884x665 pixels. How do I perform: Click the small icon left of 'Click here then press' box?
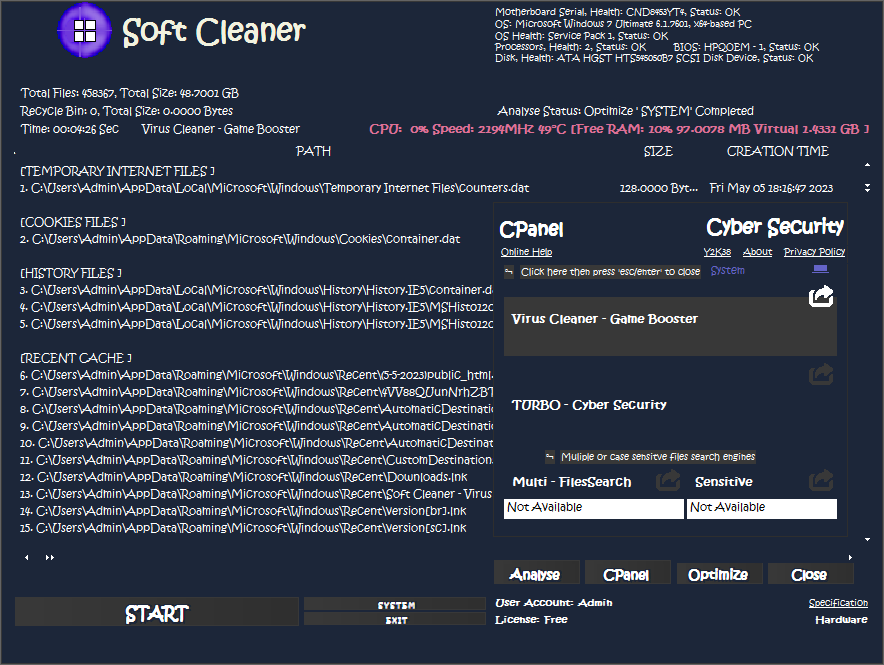coord(509,272)
